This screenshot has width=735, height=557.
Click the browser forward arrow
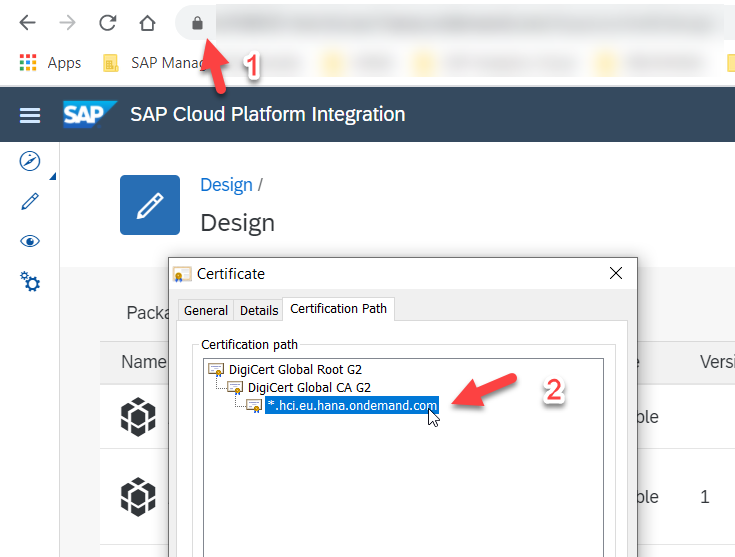(68, 23)
